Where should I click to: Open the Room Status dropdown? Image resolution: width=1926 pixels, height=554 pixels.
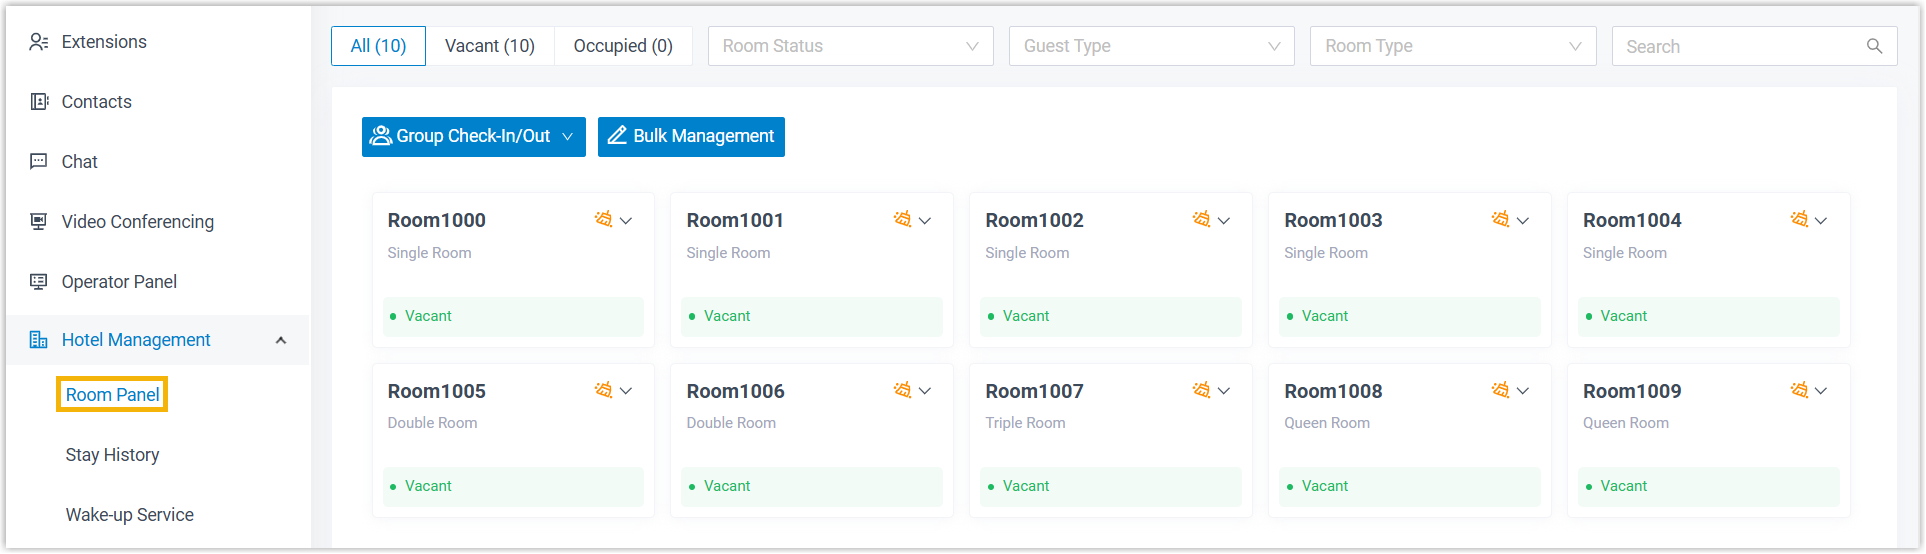click(x=850, y=46)
